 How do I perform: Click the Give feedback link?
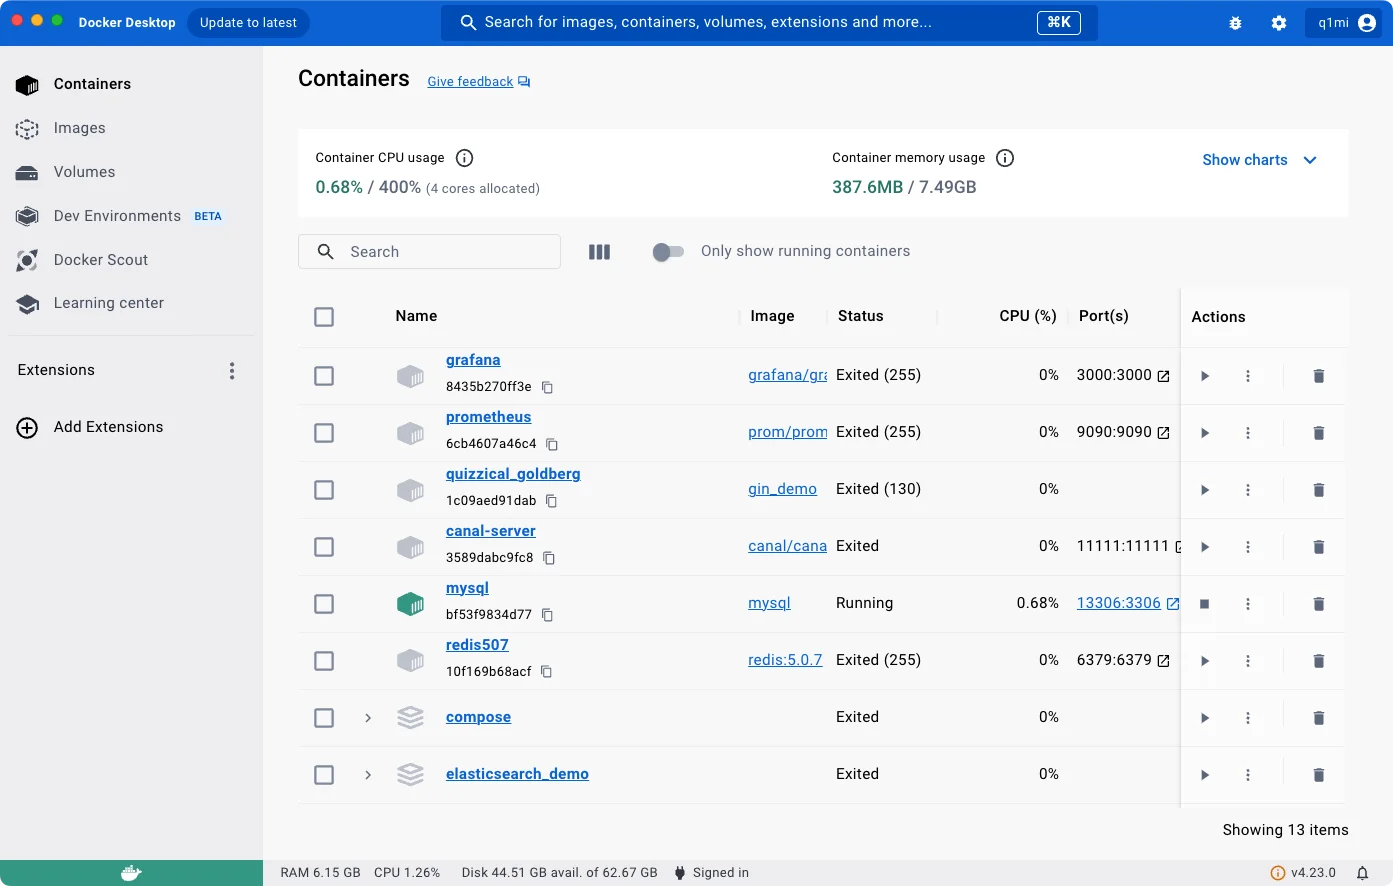pyautogui.click(x=470, y=81)
